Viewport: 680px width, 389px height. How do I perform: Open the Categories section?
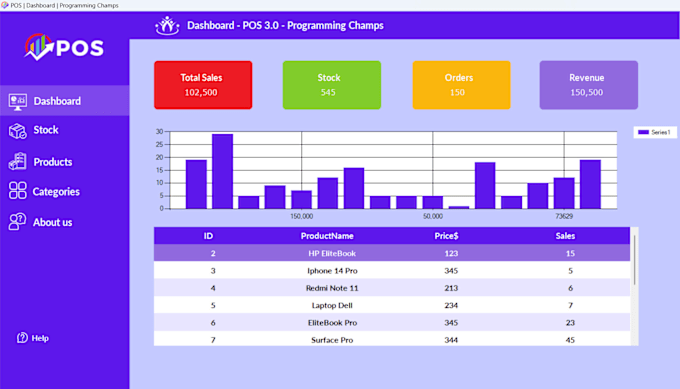pyautogui.click(x=56, y=191)
